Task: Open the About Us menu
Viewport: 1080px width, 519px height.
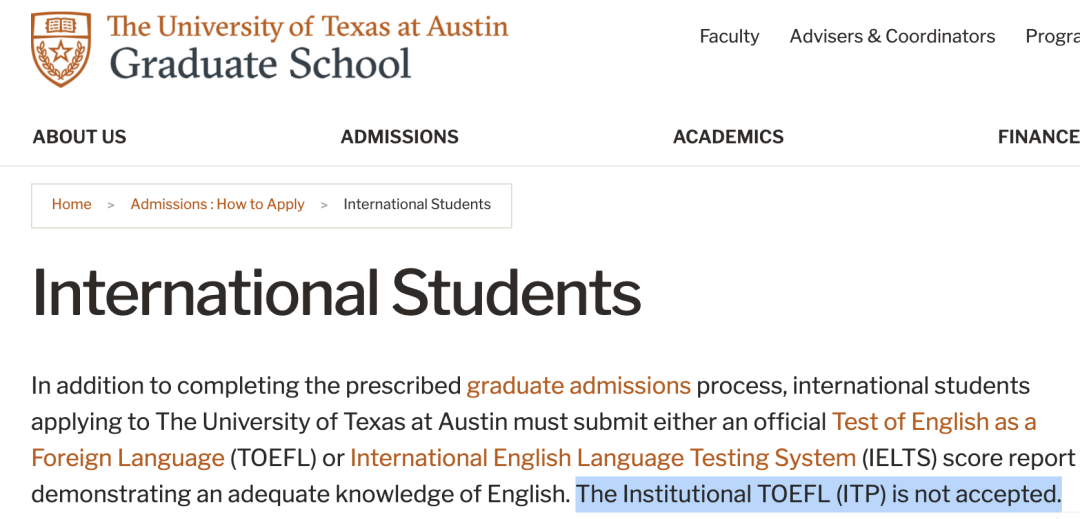Action: 79,137
